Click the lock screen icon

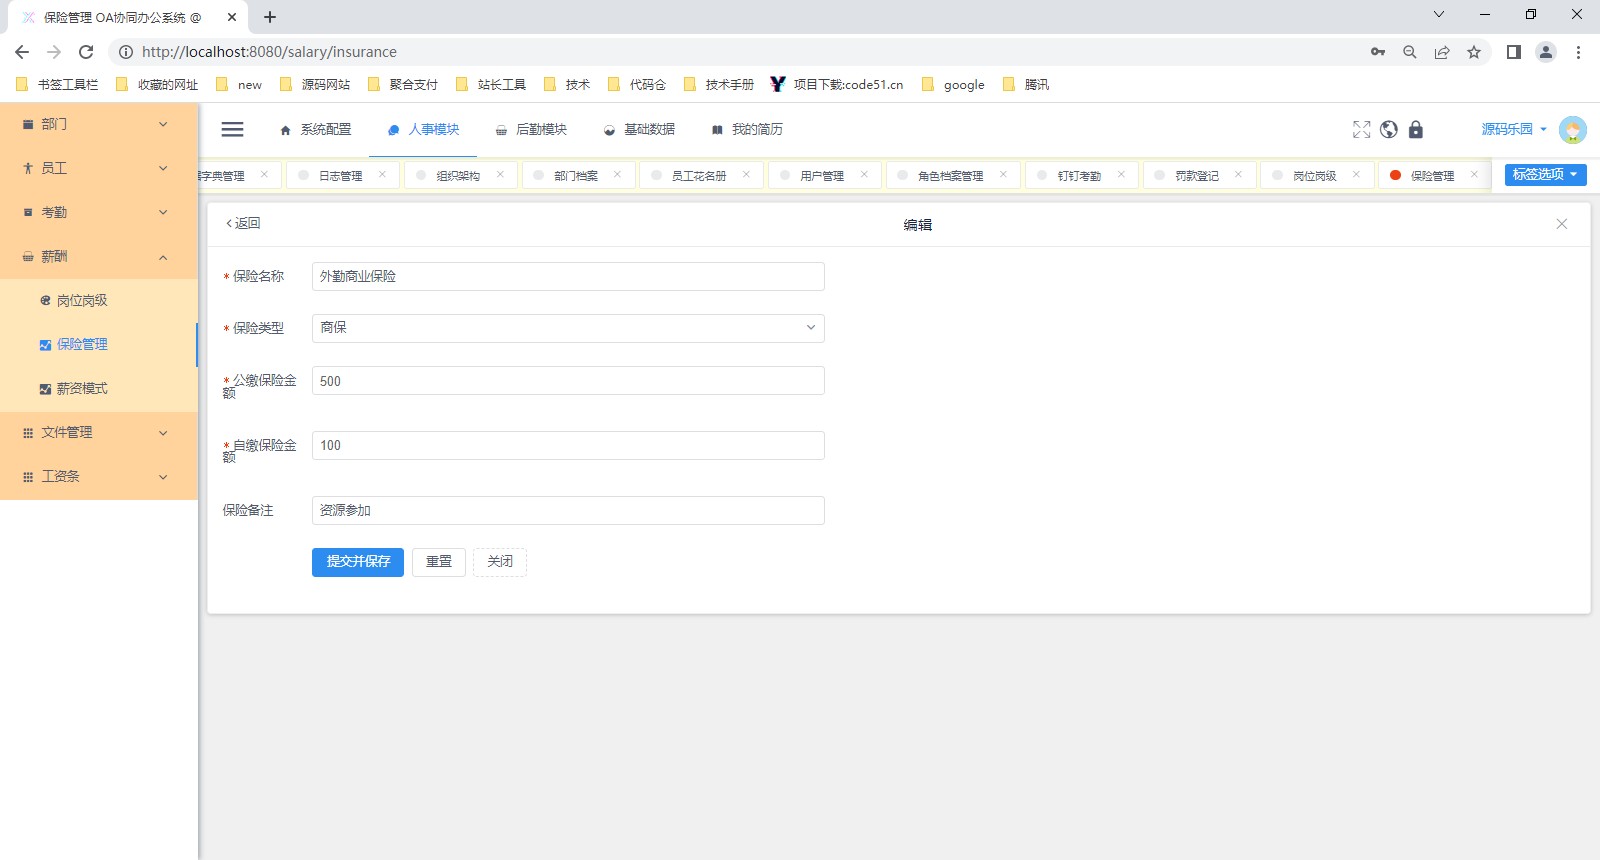pos(1415,130)
